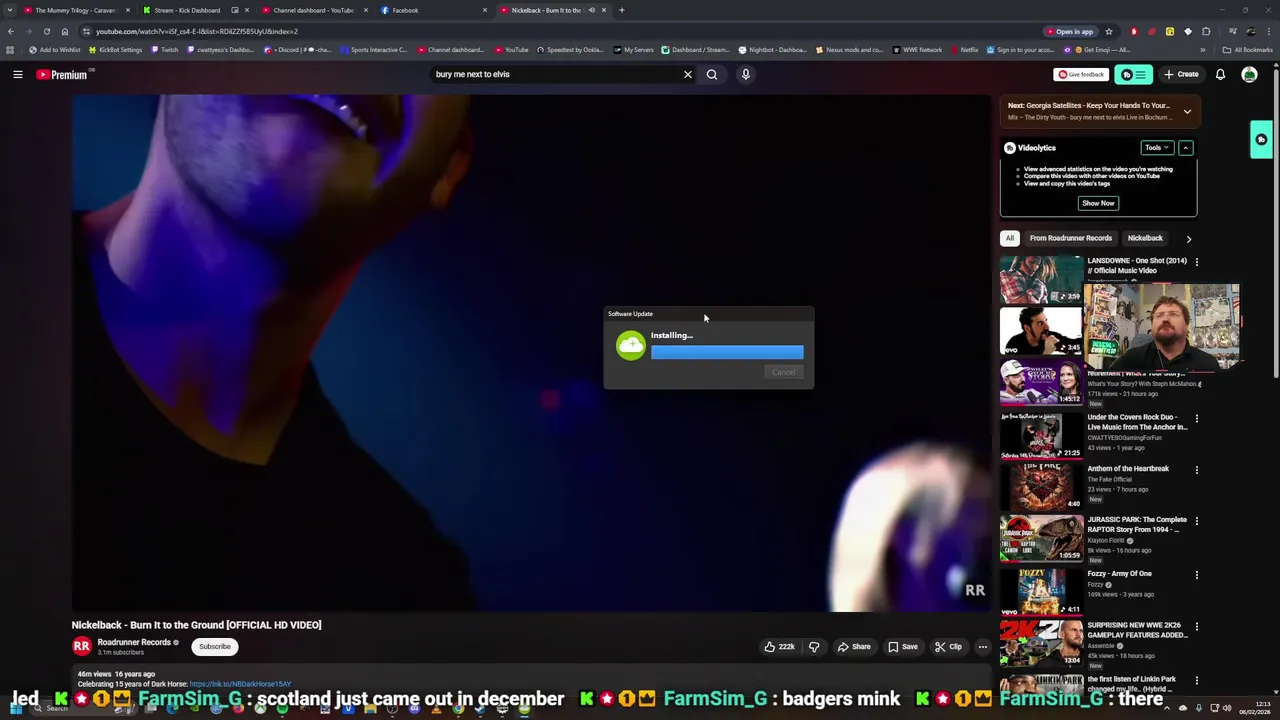Select the Nickelback filter chip
The width and height of the screenshot is (1280, 720).
1145,238
